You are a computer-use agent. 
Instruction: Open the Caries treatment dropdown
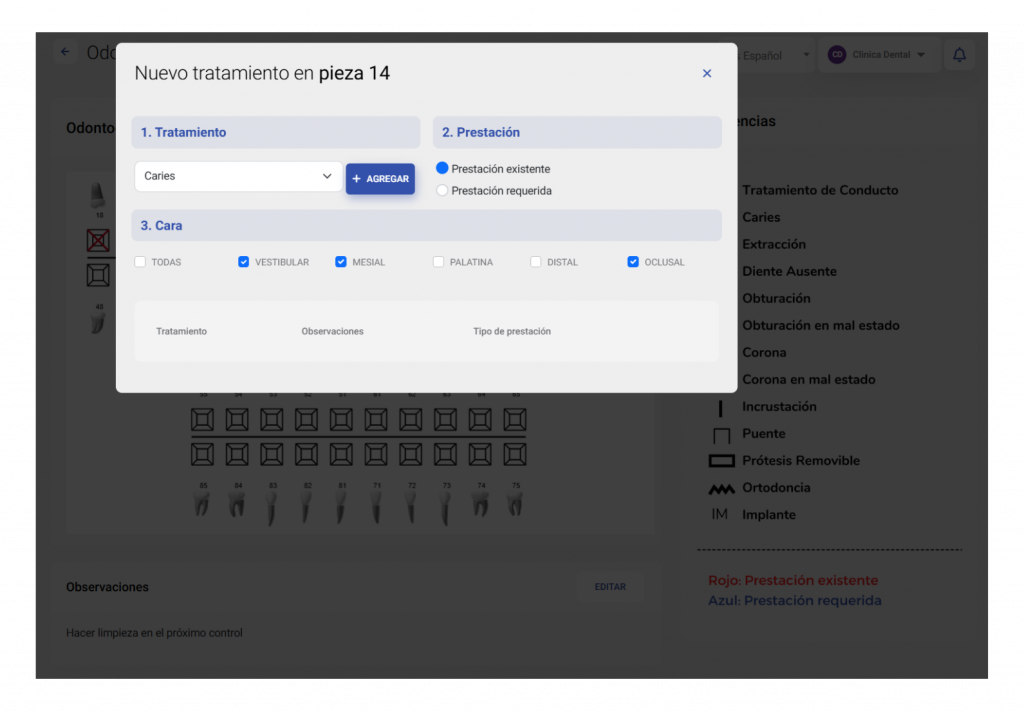point(238,176)
